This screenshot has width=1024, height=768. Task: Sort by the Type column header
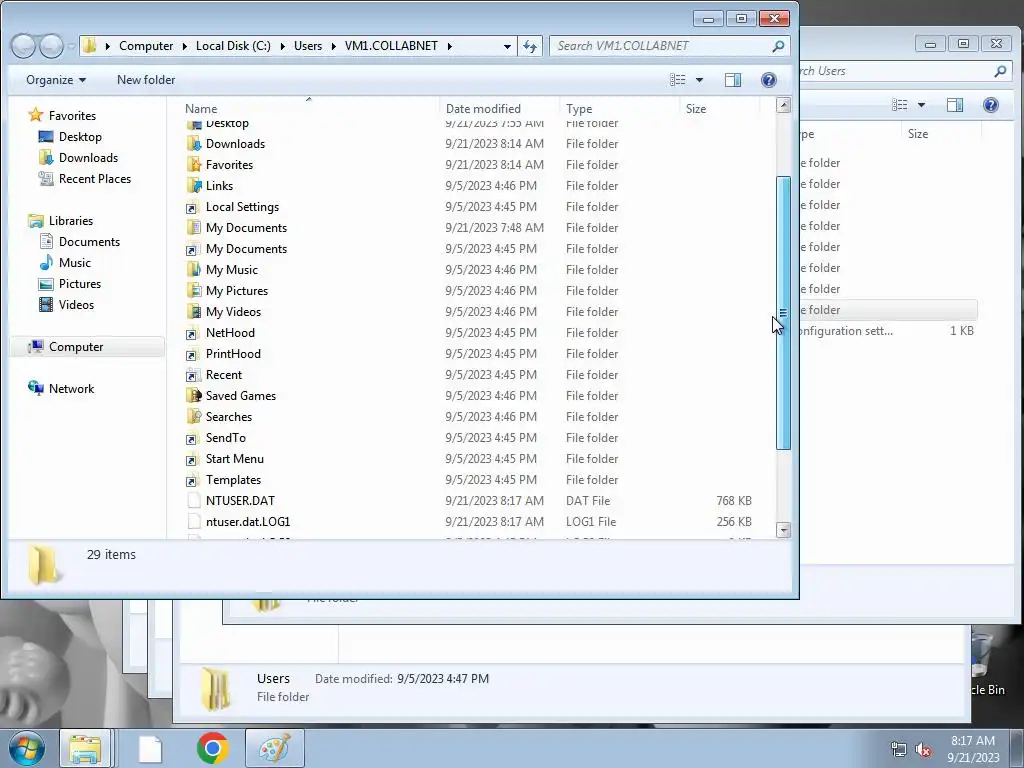click(620, 108)
